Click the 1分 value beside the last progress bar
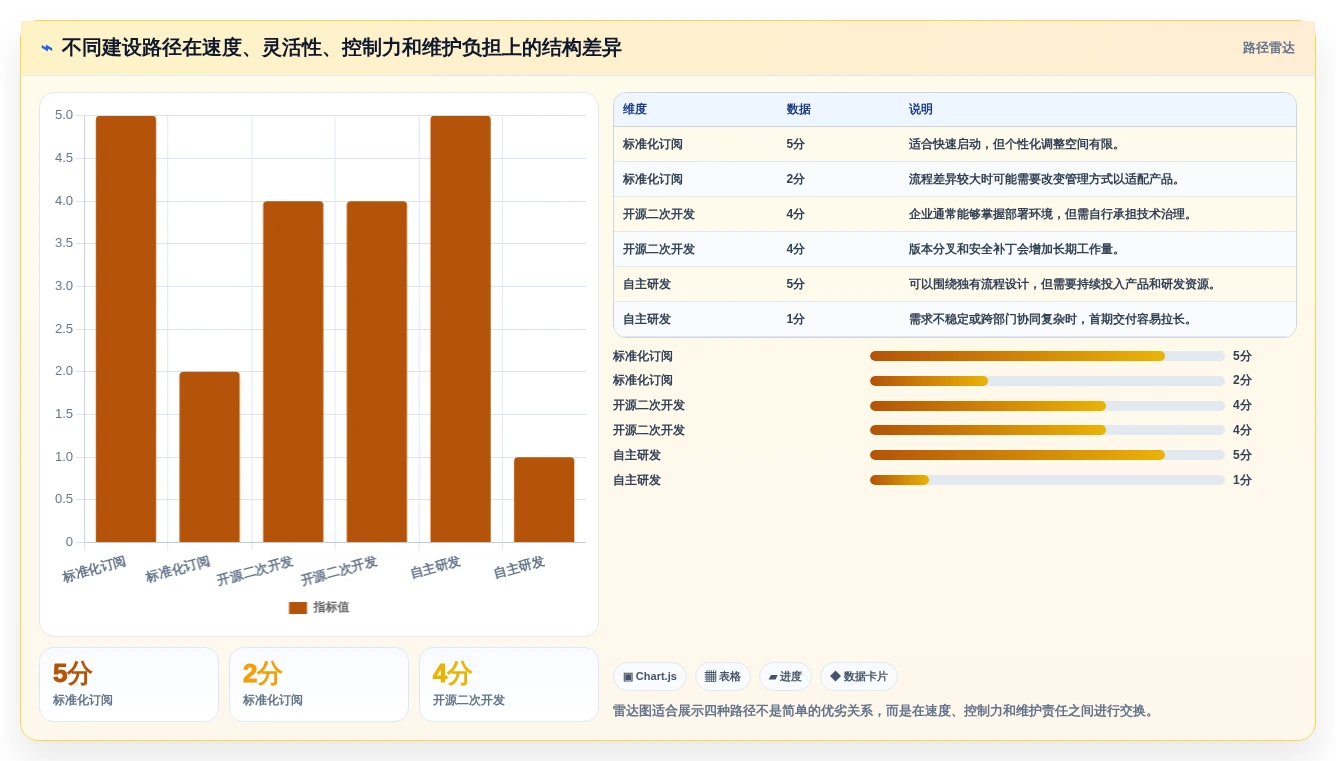 [x=1242, y=480]
